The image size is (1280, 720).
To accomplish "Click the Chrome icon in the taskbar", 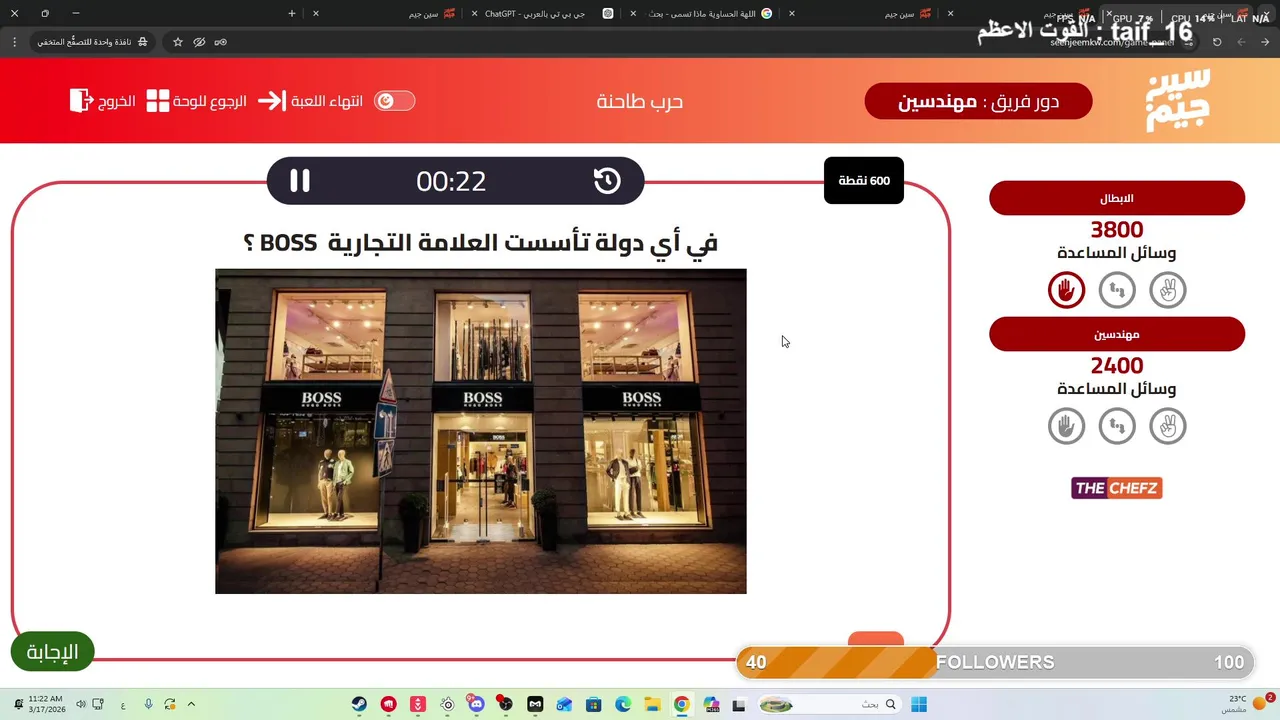I will [681, 704].
